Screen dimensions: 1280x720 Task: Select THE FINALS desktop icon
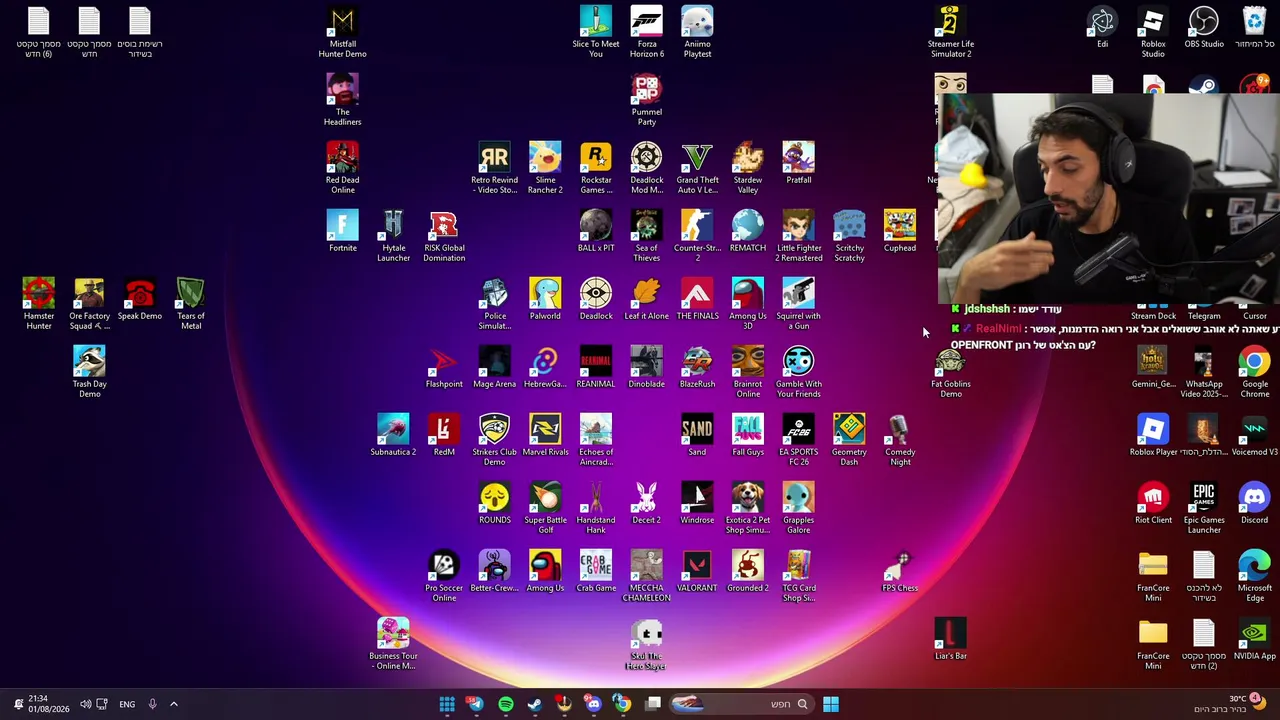(x=697, y=299)
